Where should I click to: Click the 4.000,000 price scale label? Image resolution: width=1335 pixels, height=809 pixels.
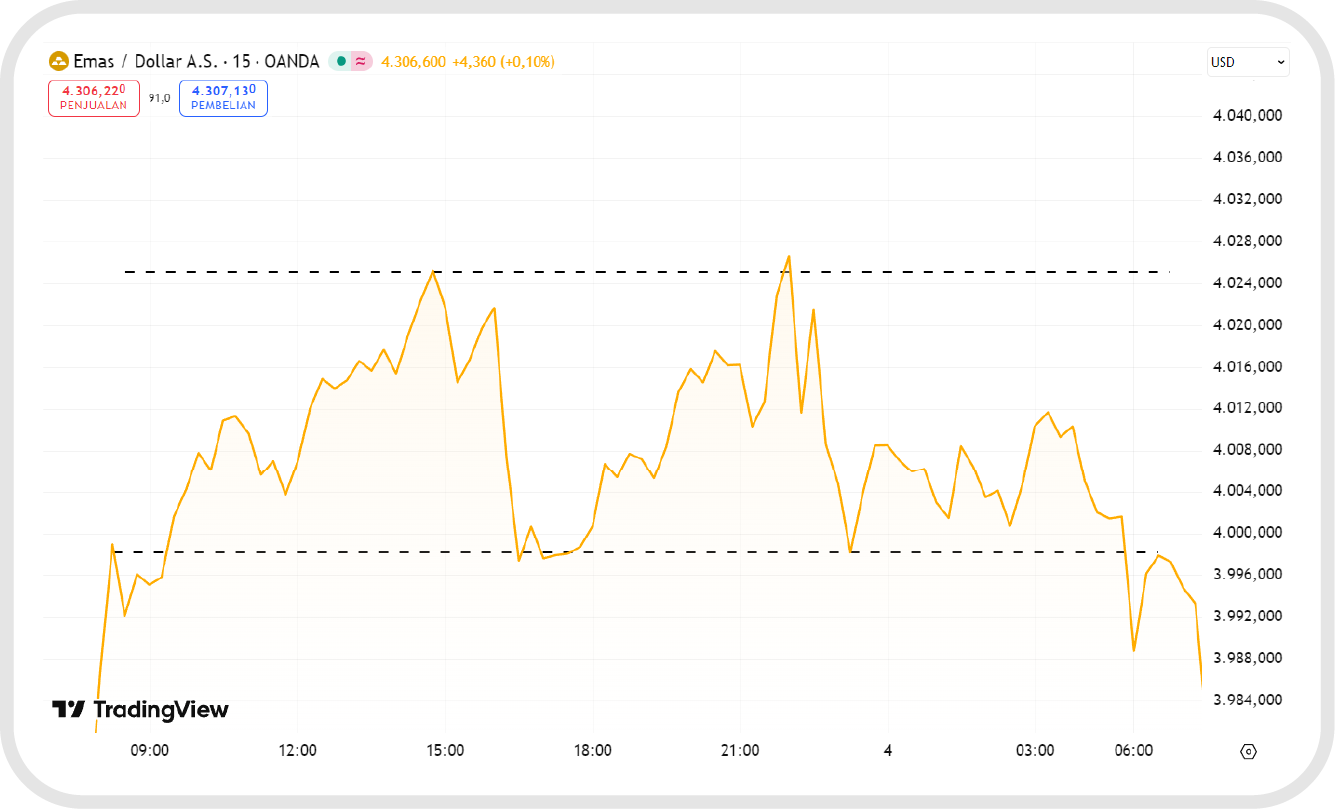(x=1246, y=533)
